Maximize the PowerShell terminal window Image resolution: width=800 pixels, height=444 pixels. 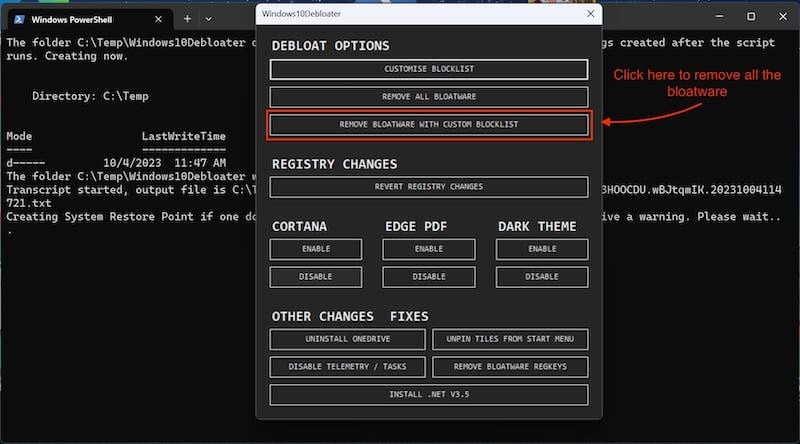click(x=751, y=16)
